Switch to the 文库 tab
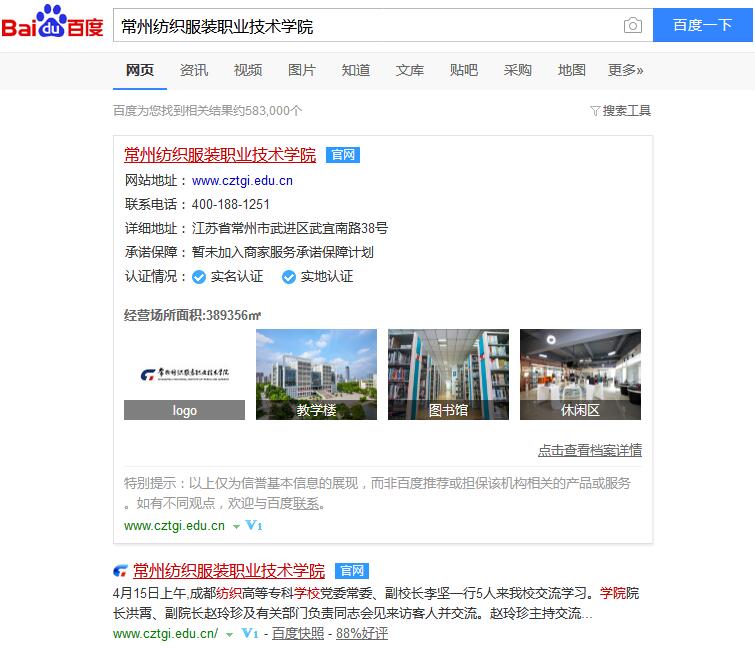This screenshot has width=755, height=649. coord(410,70)
